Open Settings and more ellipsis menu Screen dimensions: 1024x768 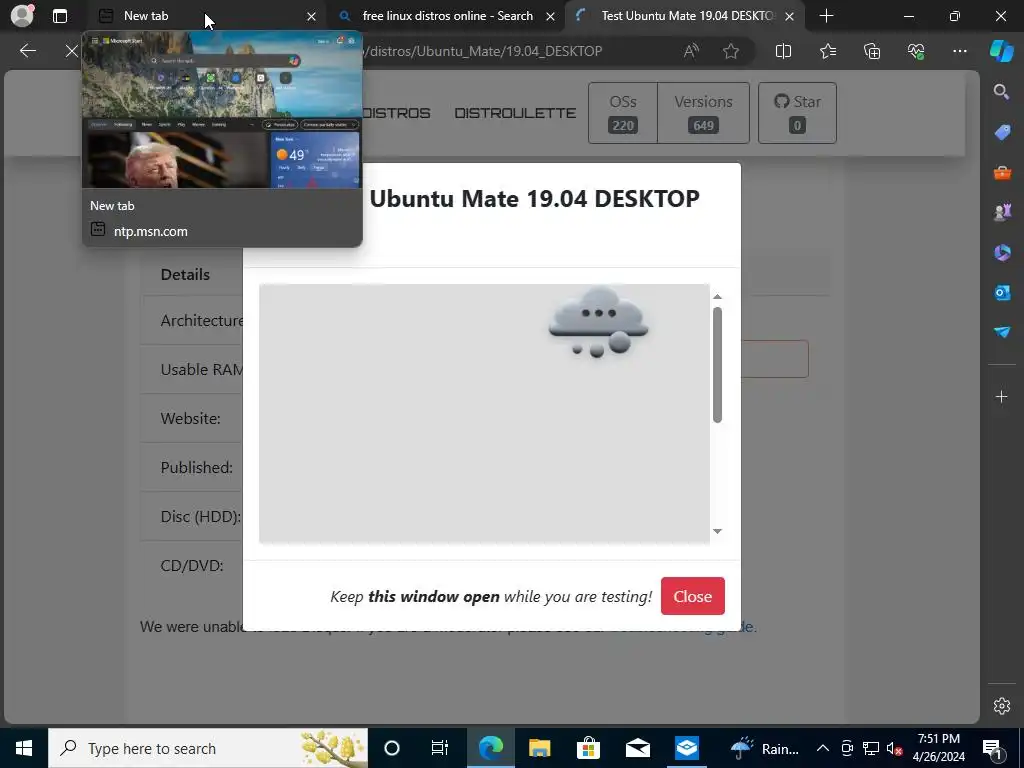(959, 51)
